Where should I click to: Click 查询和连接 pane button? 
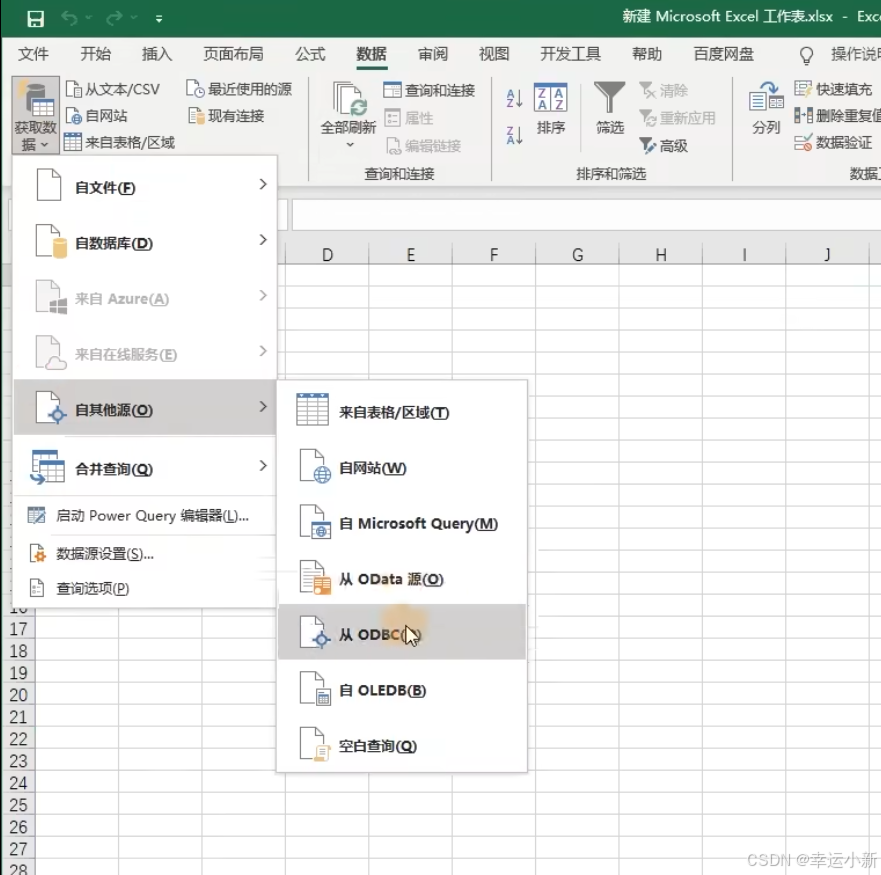[429, 90]
